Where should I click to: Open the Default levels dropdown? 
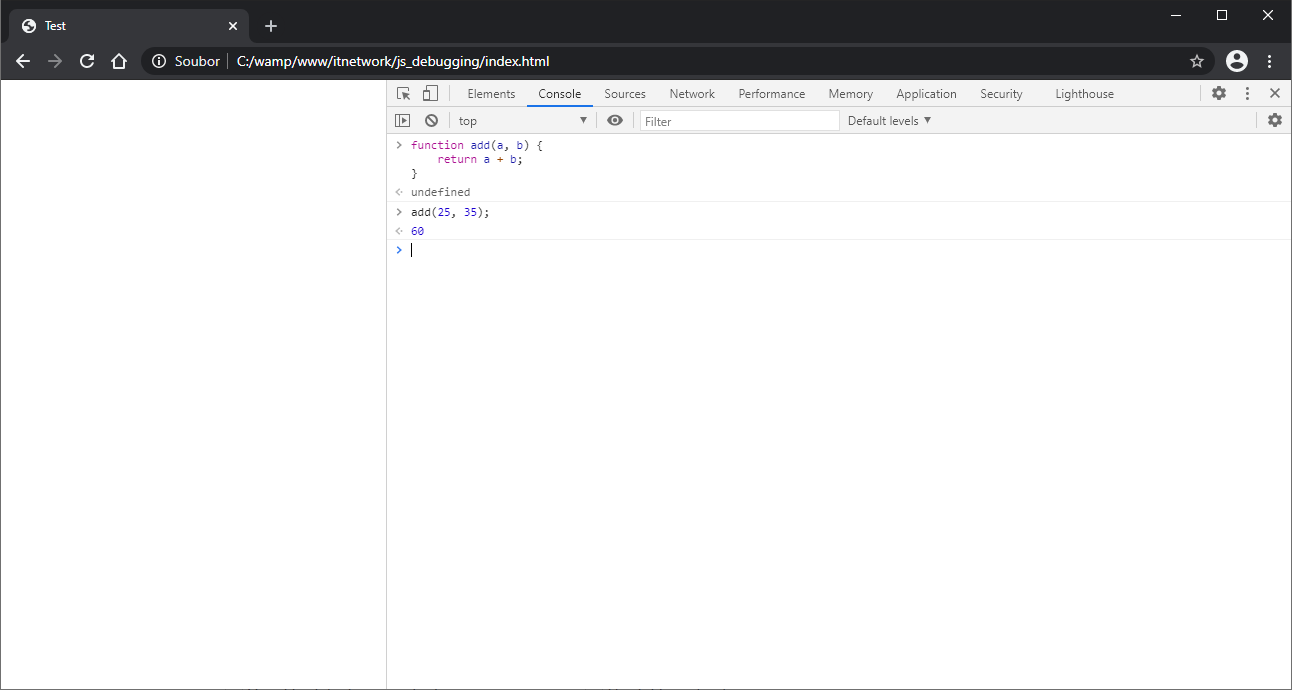click(889, 121)
